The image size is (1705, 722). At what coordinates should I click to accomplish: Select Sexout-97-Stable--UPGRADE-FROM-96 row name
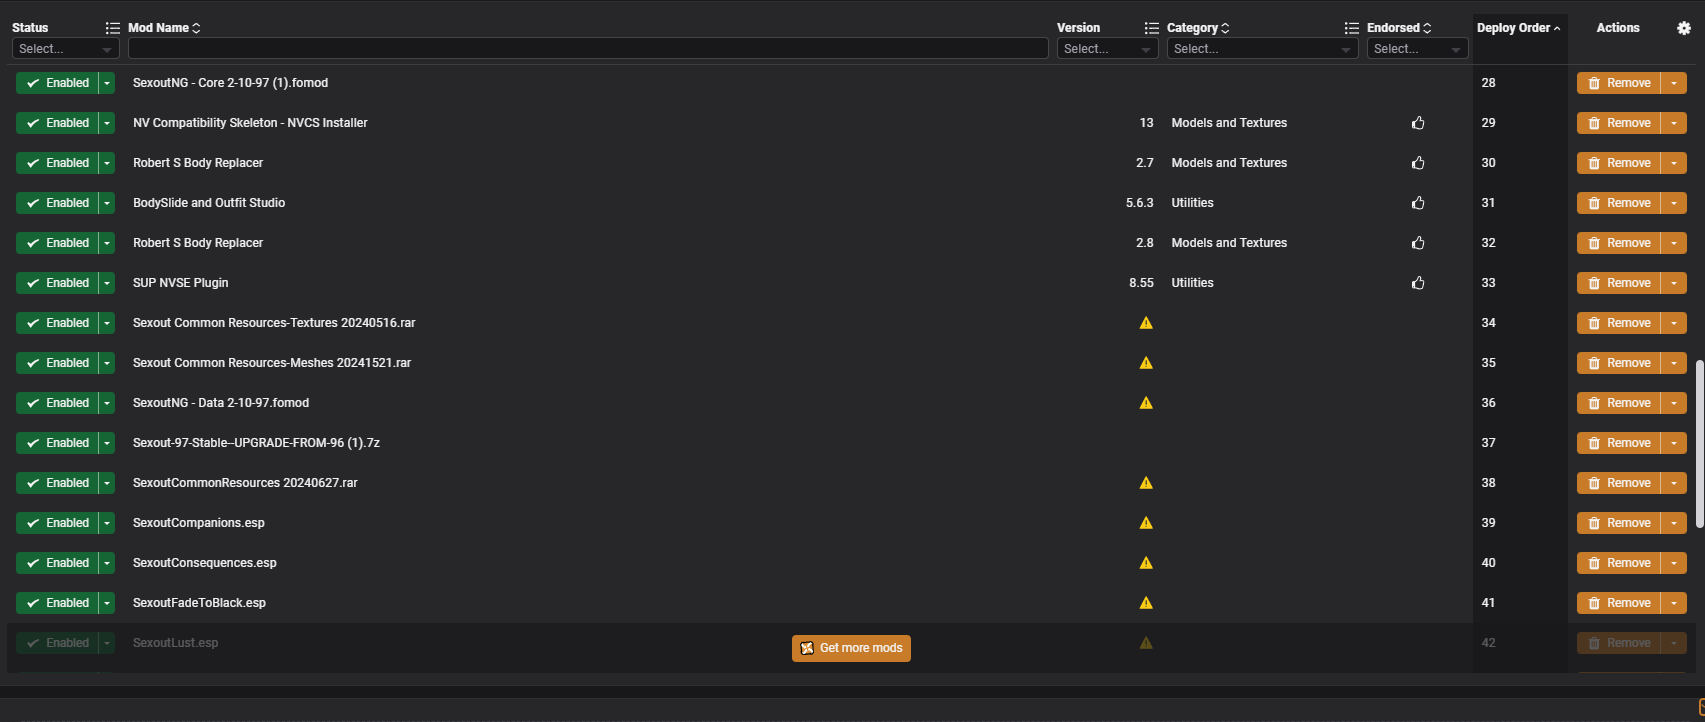click(x=256, y=443)
